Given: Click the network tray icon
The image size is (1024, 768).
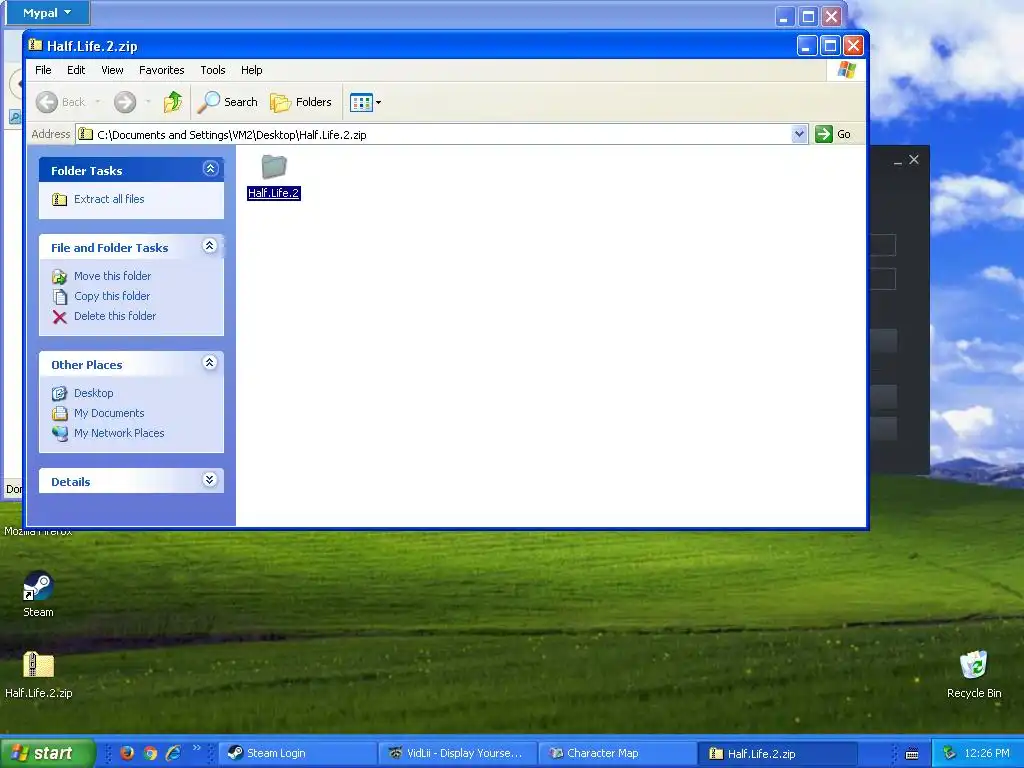Looking at the screenshot, I should click(950, 753).
